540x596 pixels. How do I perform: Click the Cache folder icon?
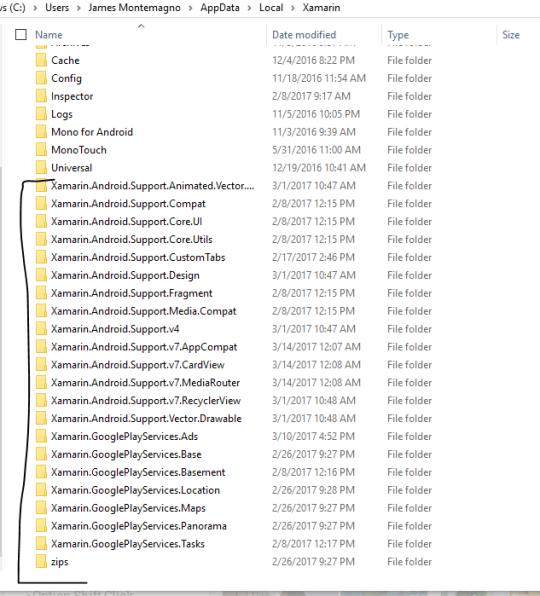41,60
